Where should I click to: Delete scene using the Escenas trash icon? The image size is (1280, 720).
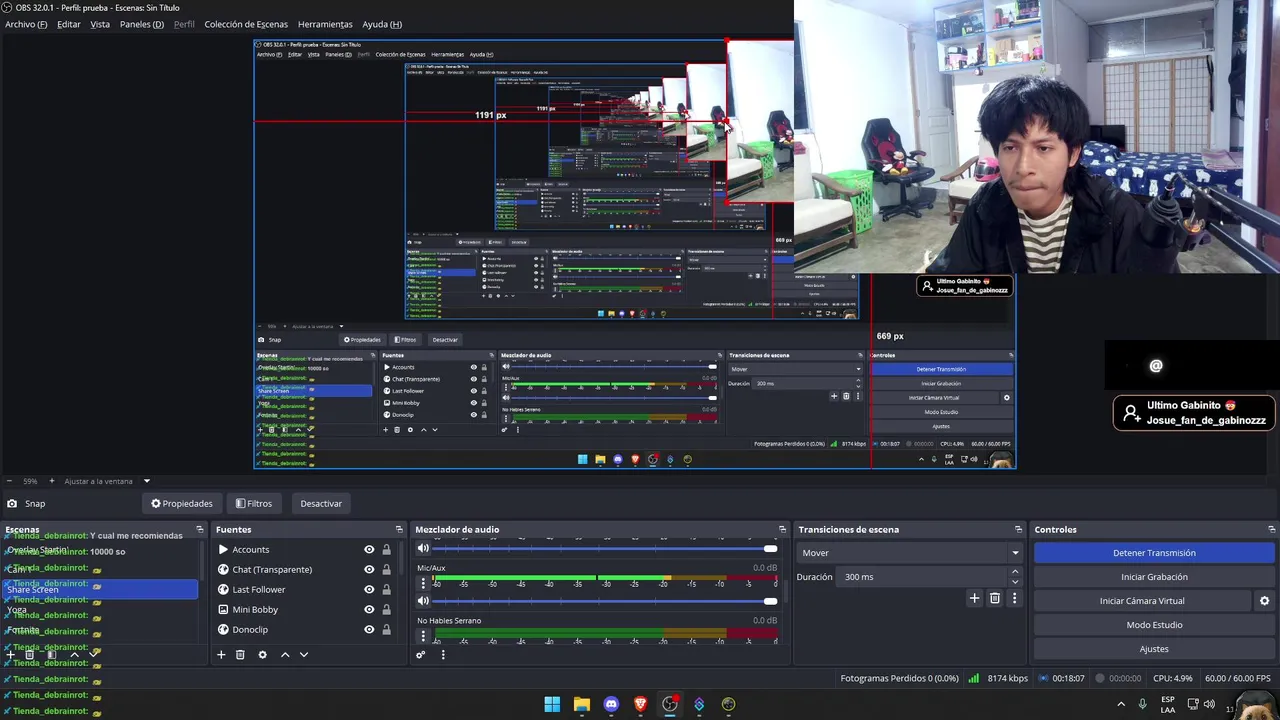pos(30,655)
